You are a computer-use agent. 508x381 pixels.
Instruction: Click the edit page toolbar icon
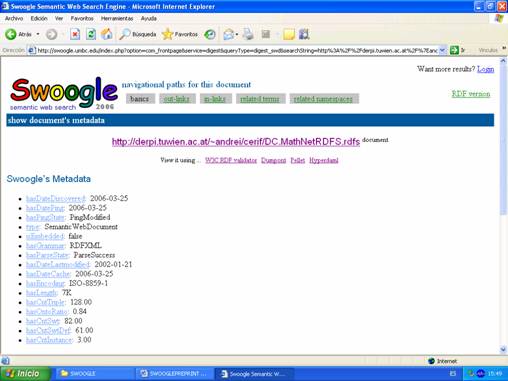266,34
